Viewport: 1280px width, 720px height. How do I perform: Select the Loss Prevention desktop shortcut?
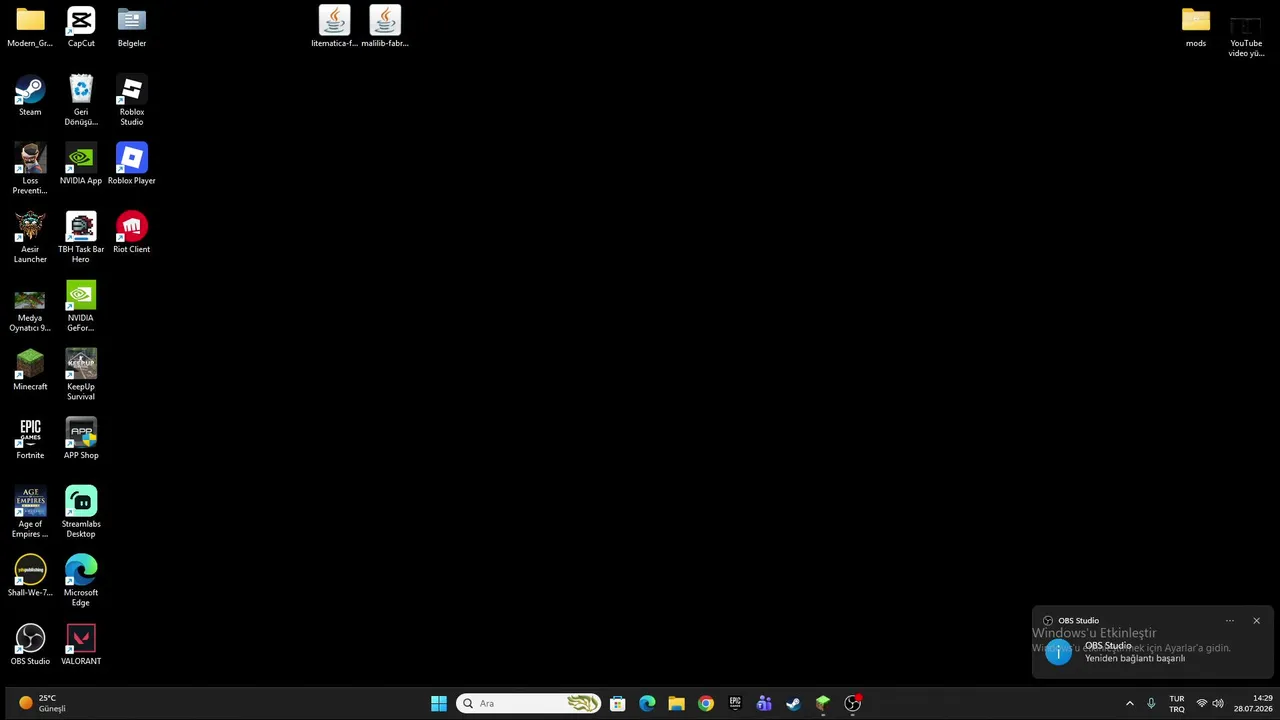point(30,170)
